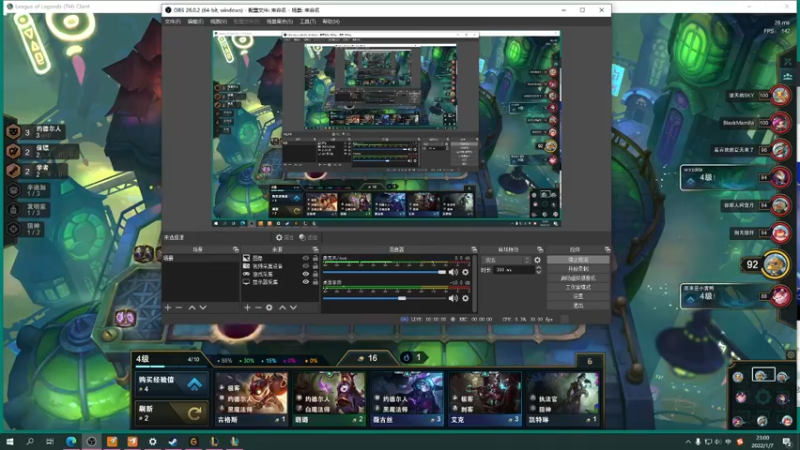Open the scene transition properties gear
The width and height of the screenshot is (800, 450).
click(x=537, y=260)
